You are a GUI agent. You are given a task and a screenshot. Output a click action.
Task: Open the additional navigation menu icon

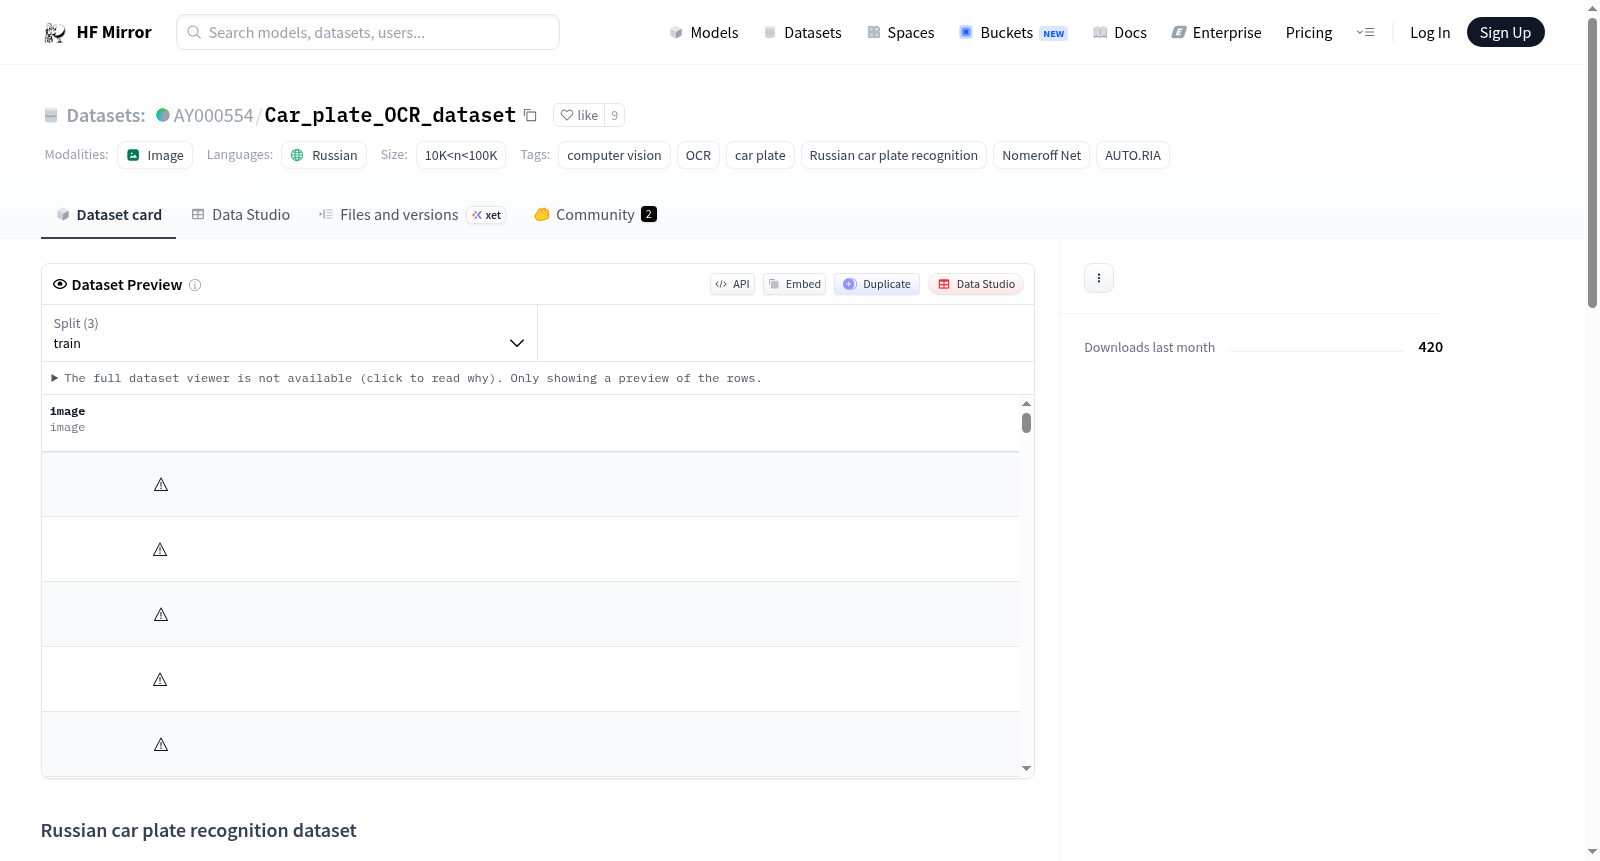(1365, 33)
